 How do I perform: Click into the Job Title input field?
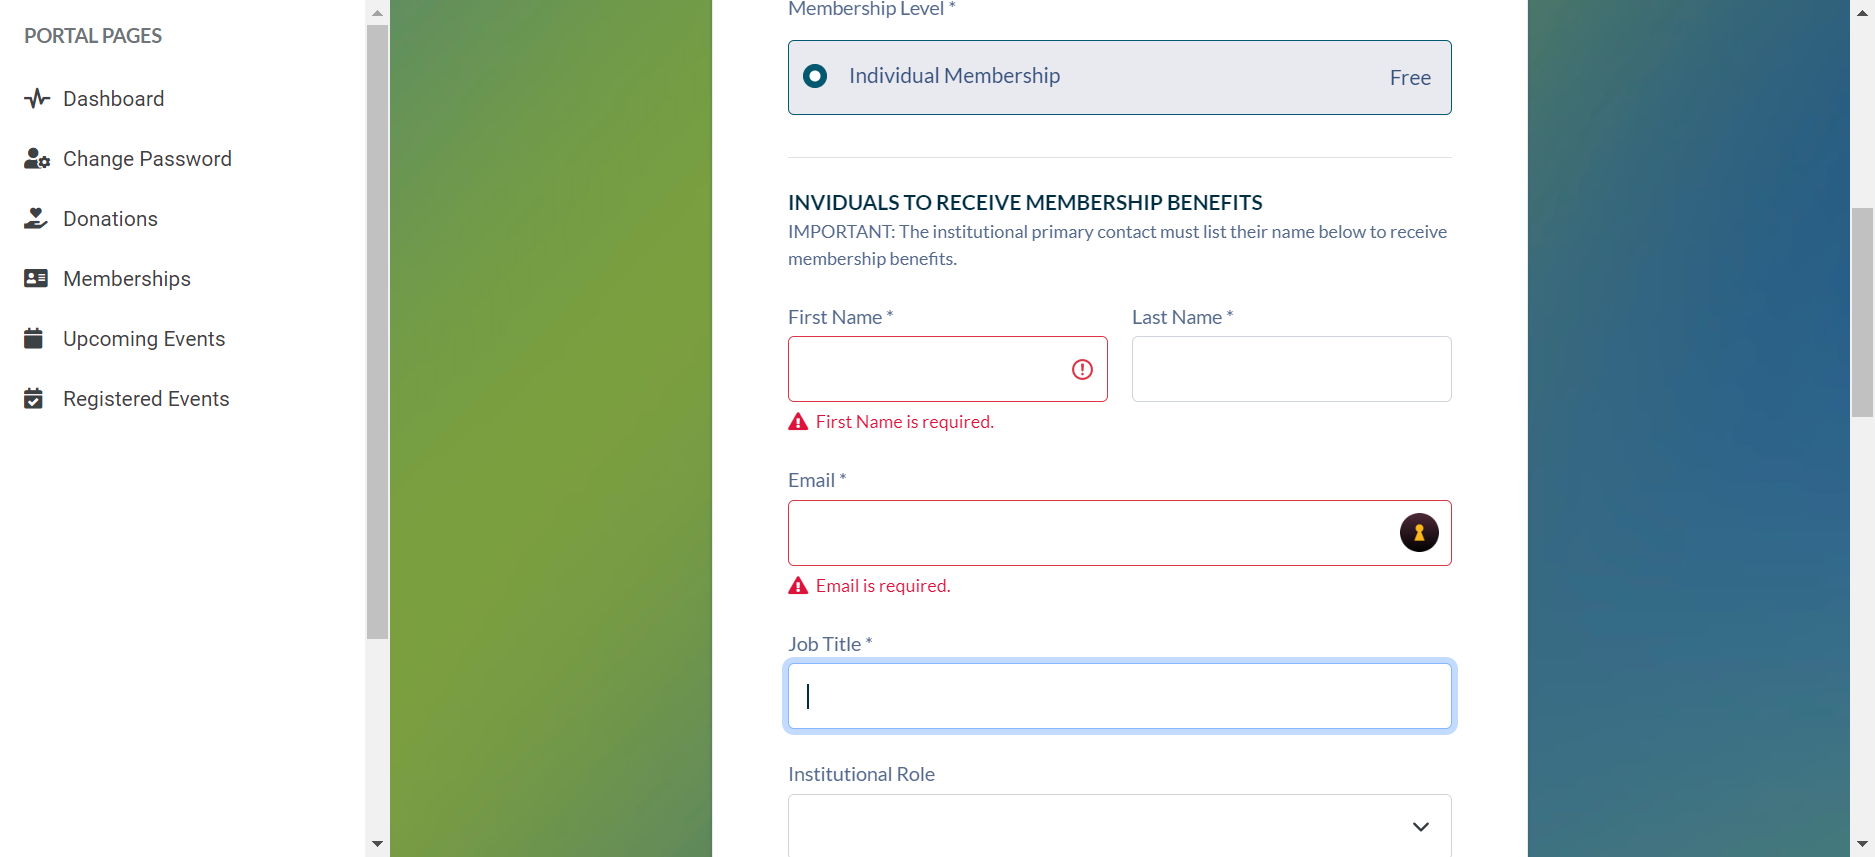click(1120, 696)
